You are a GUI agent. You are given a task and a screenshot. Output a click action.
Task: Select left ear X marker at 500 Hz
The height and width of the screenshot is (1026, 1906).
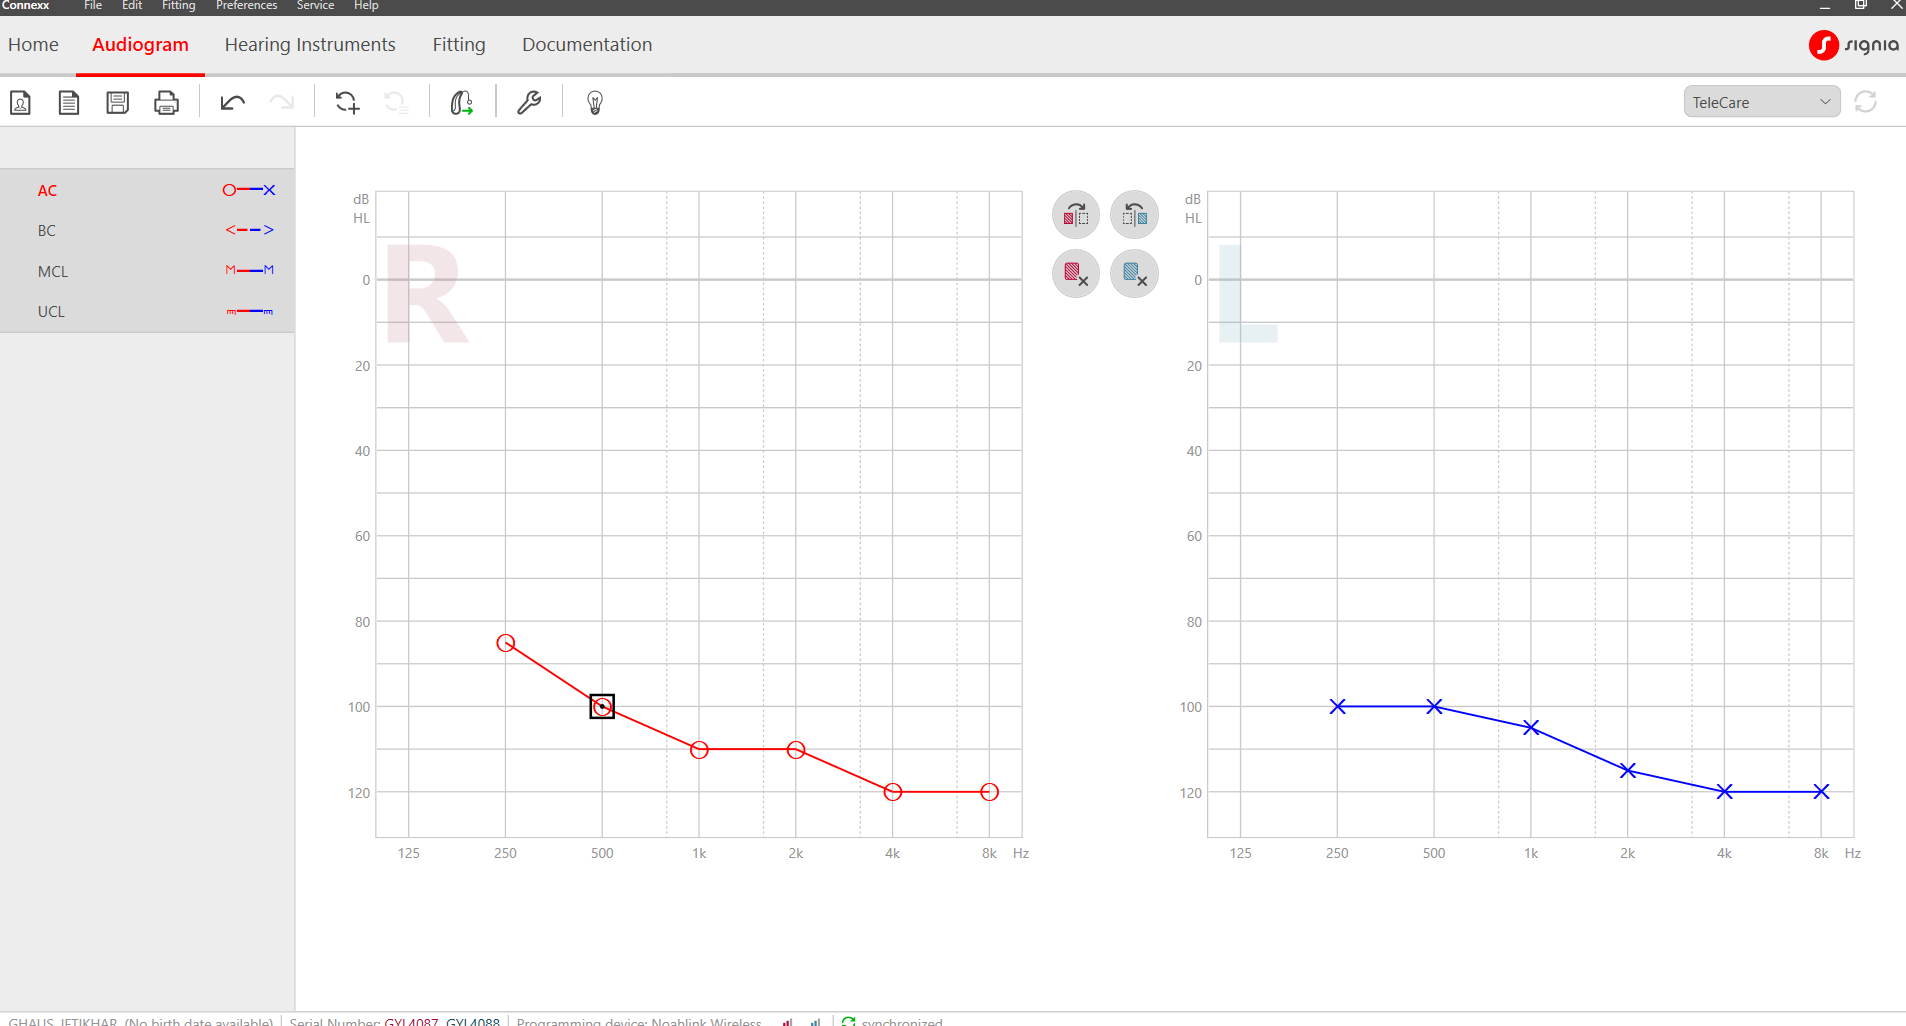click(x=1434, y=707)
